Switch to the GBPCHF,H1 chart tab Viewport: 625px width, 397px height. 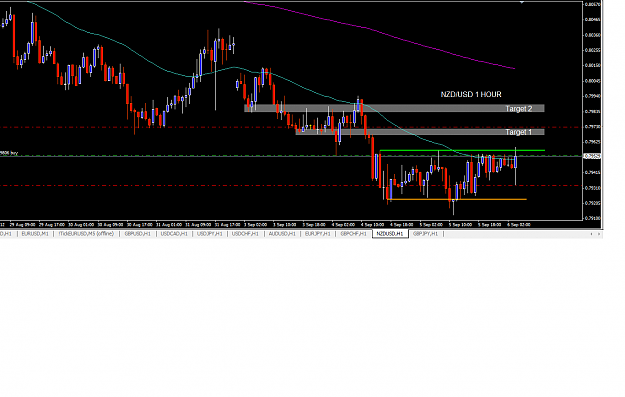tap(353, 234)
